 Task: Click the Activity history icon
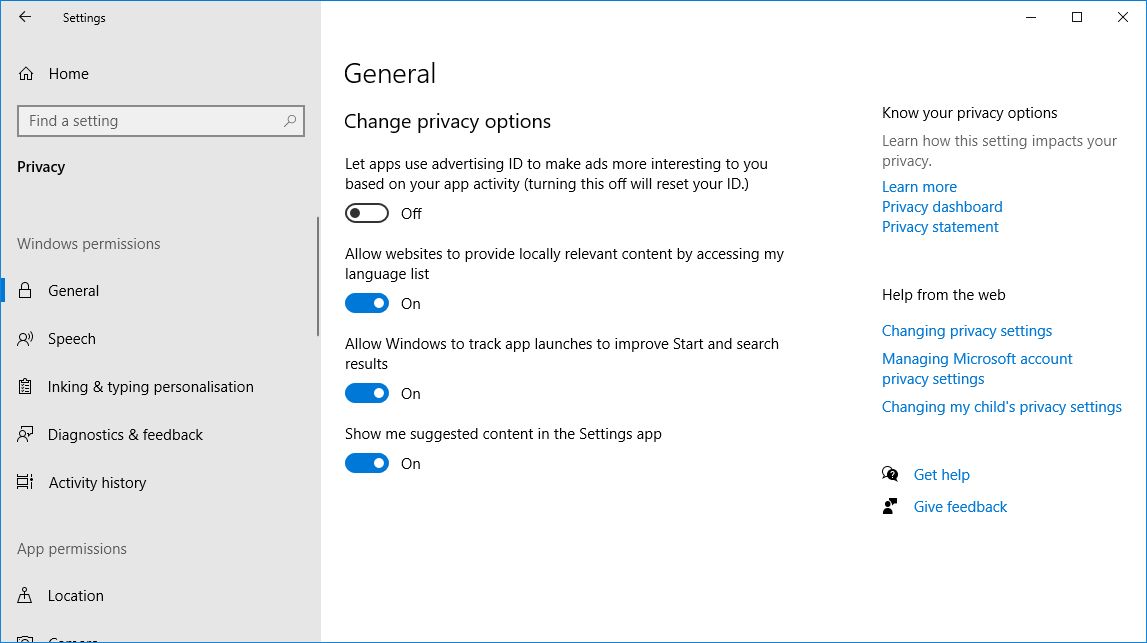coord(25,482)
